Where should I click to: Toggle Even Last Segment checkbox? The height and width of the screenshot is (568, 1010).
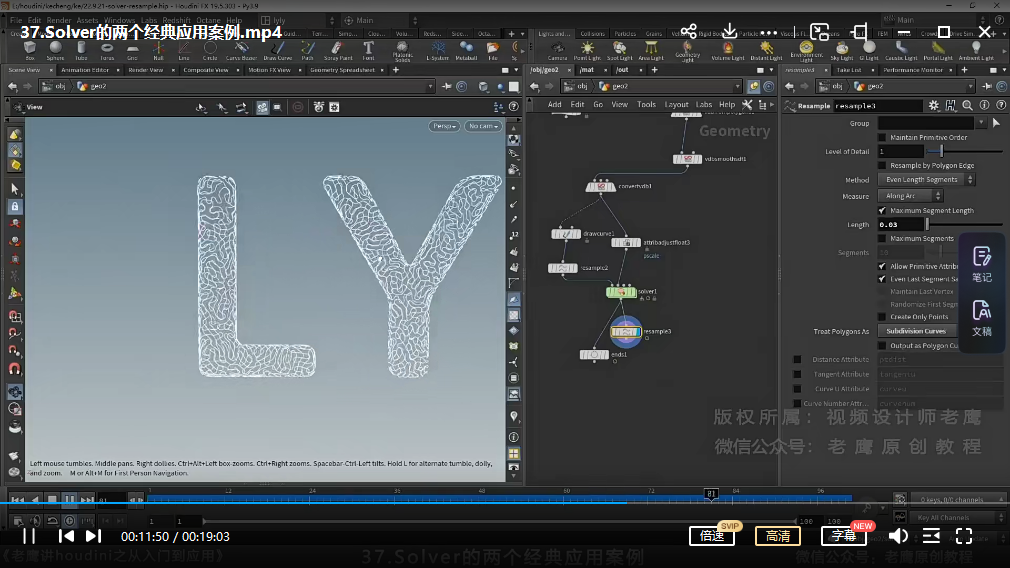(882, 279)
